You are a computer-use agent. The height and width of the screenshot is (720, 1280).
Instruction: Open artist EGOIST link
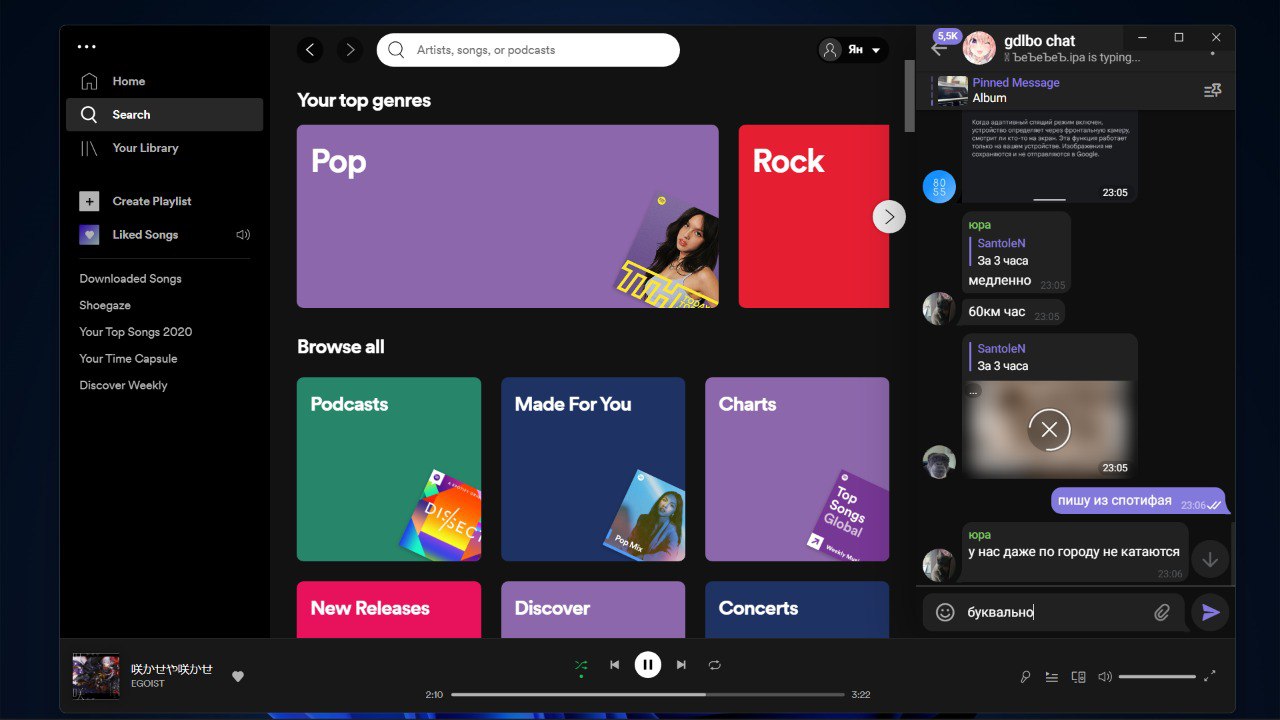tap(148, 684)
